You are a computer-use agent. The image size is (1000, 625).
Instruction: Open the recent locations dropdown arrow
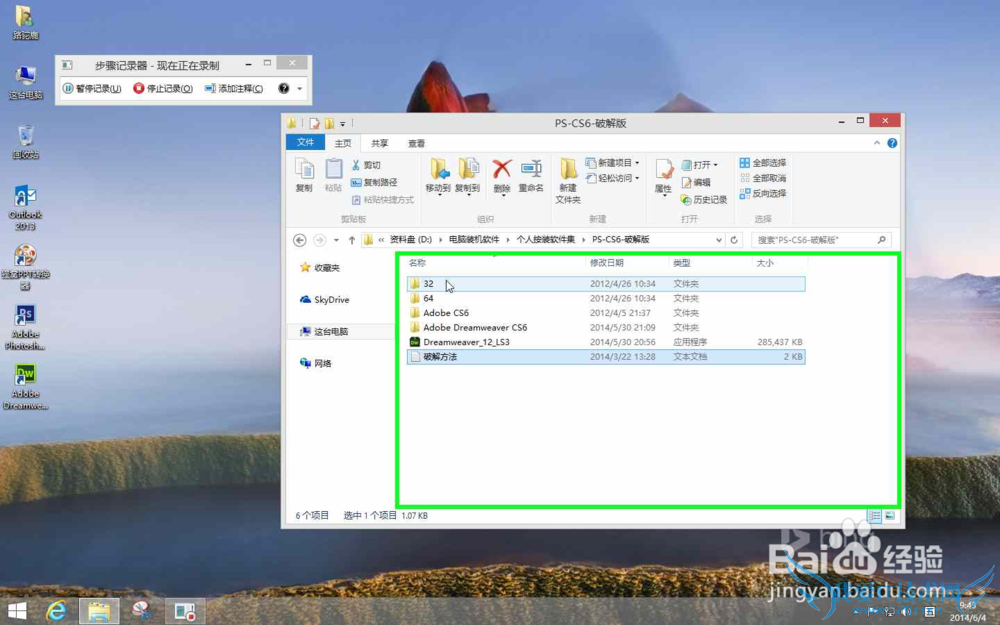(336, 240)
